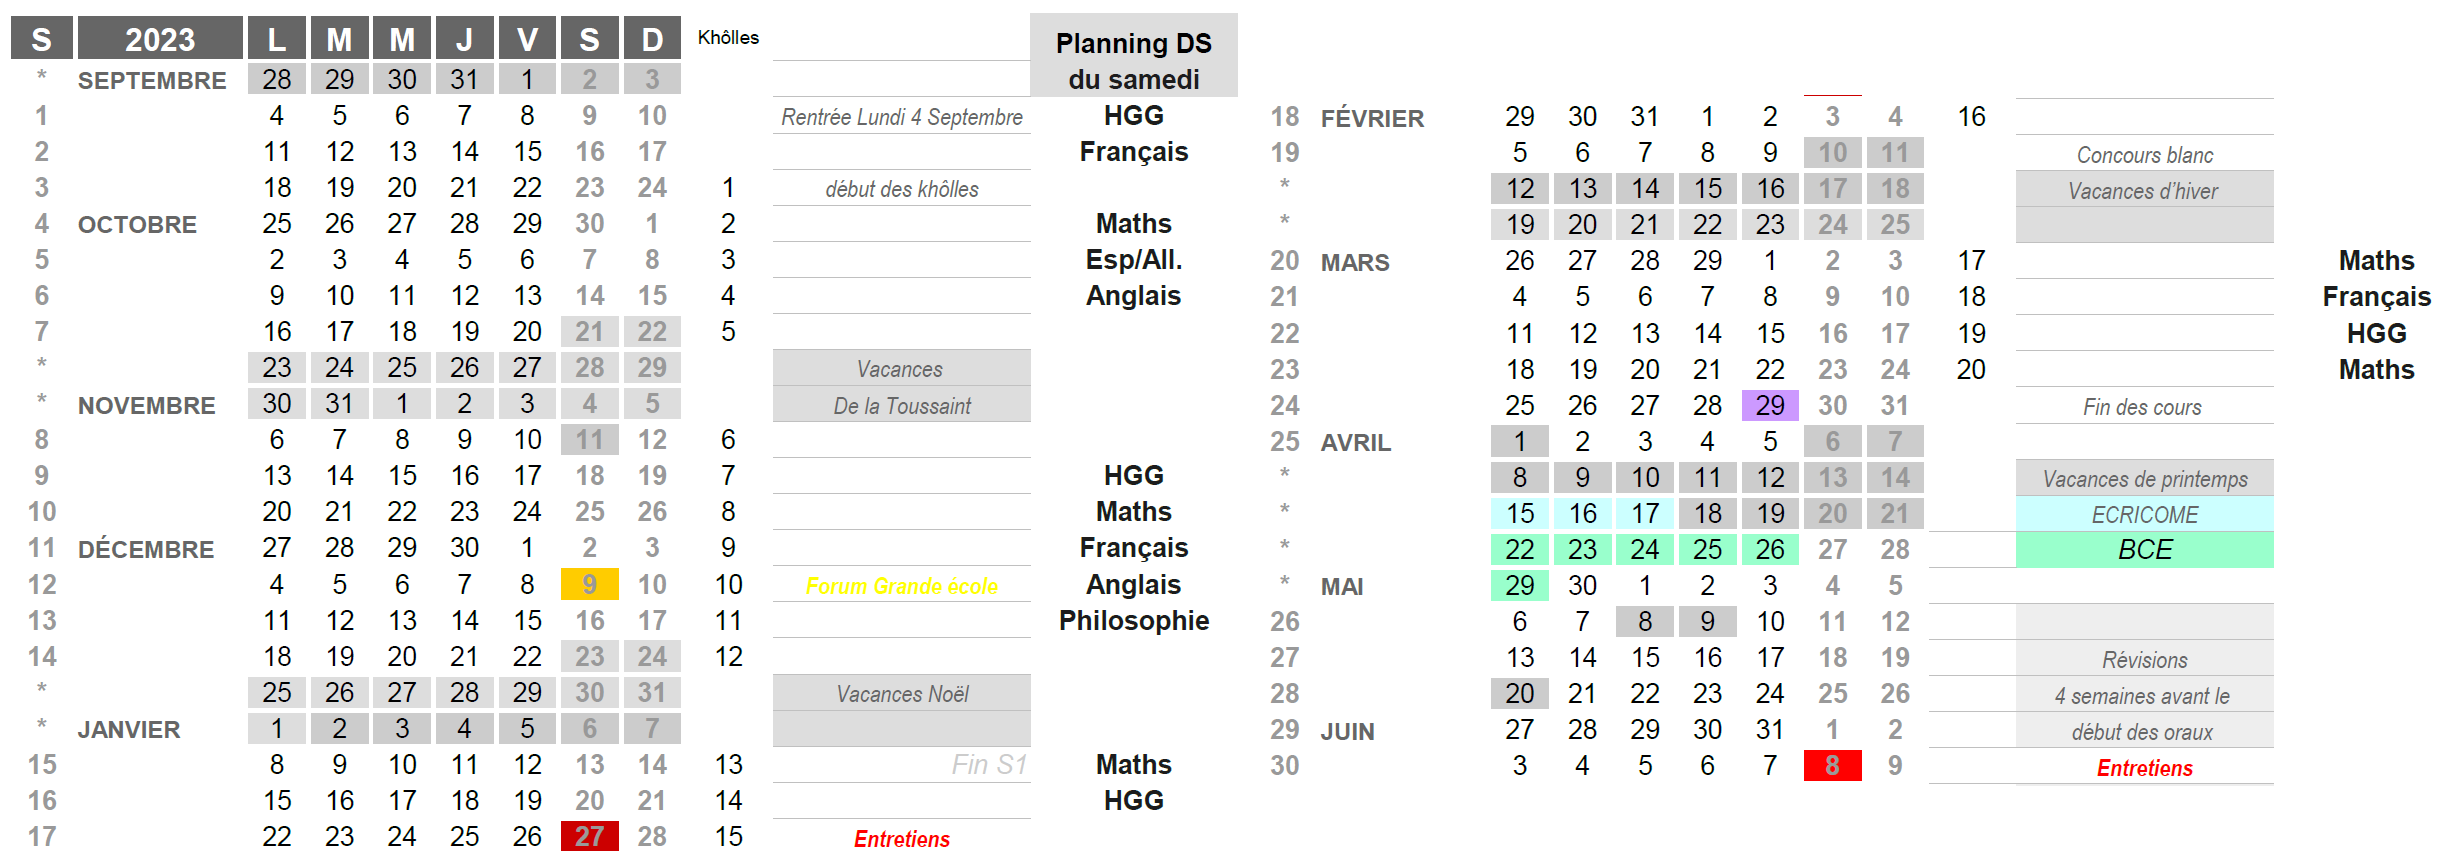Viewport: 2443px width, 851px height.
Task: Click the Philosophie DS entry
Action: tap(1133, 621)
